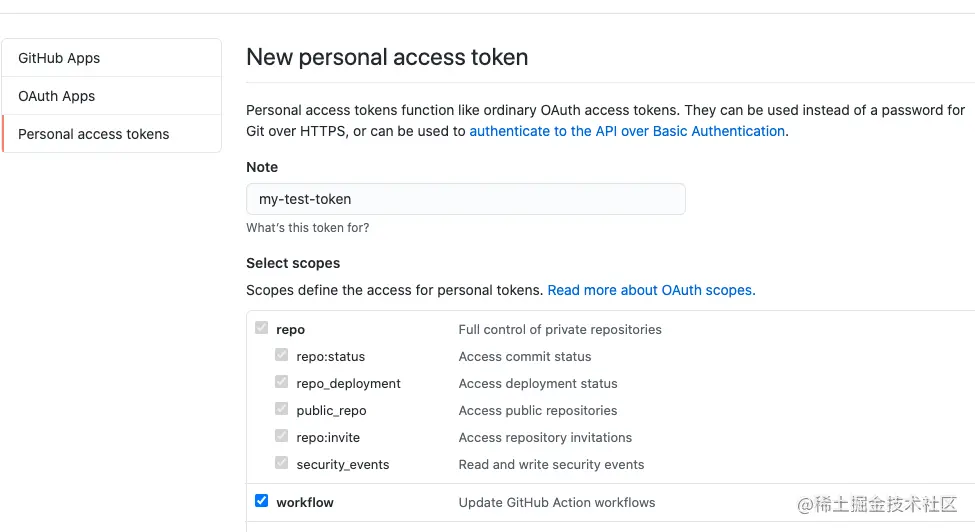
Task: Click the repo:invite scope label
Action: [x=328, y=437]
